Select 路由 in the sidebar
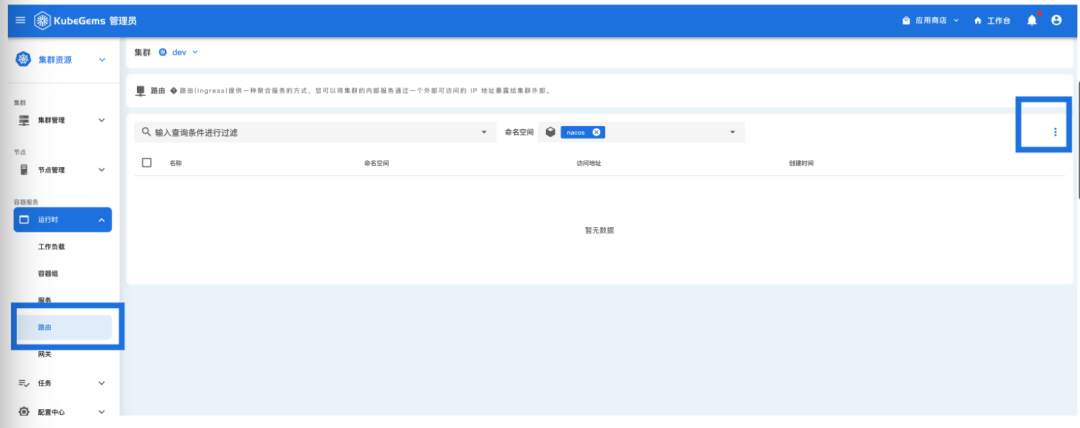The width and height of the screenshot is (1080, 428). (63, 327)
